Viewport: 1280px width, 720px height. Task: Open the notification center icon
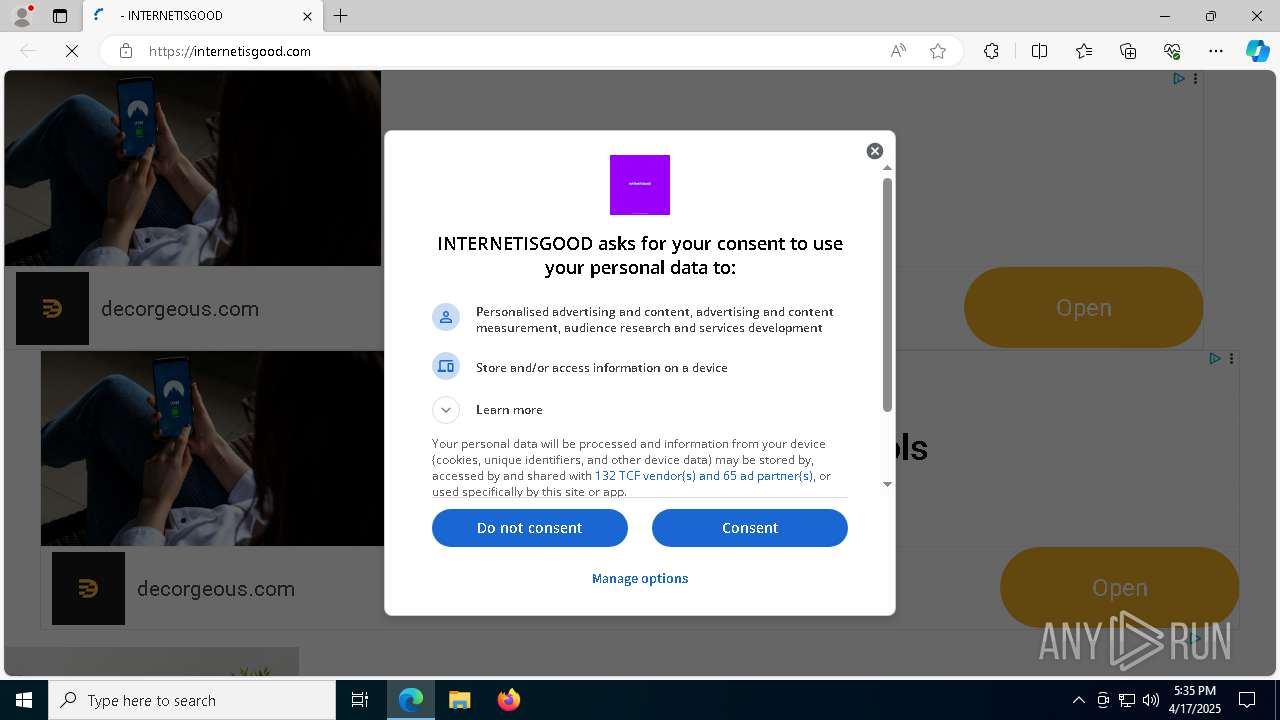pyautogui.click(x=1247, y=700)
